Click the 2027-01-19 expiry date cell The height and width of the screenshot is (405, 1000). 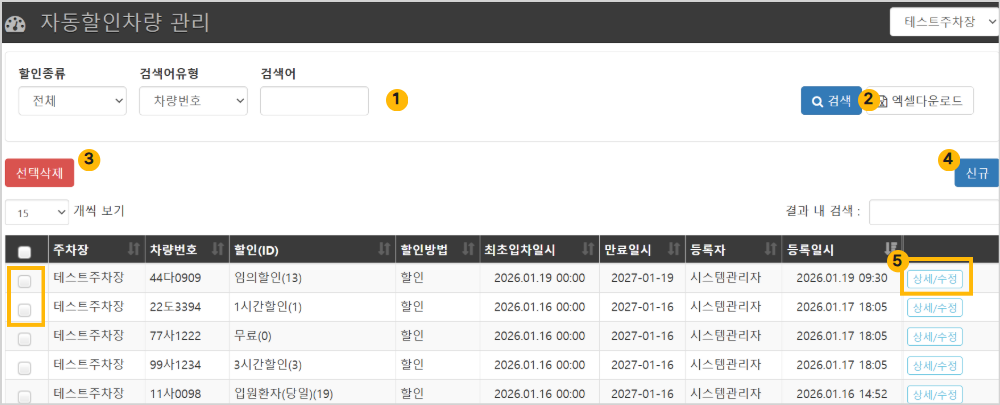642,278
